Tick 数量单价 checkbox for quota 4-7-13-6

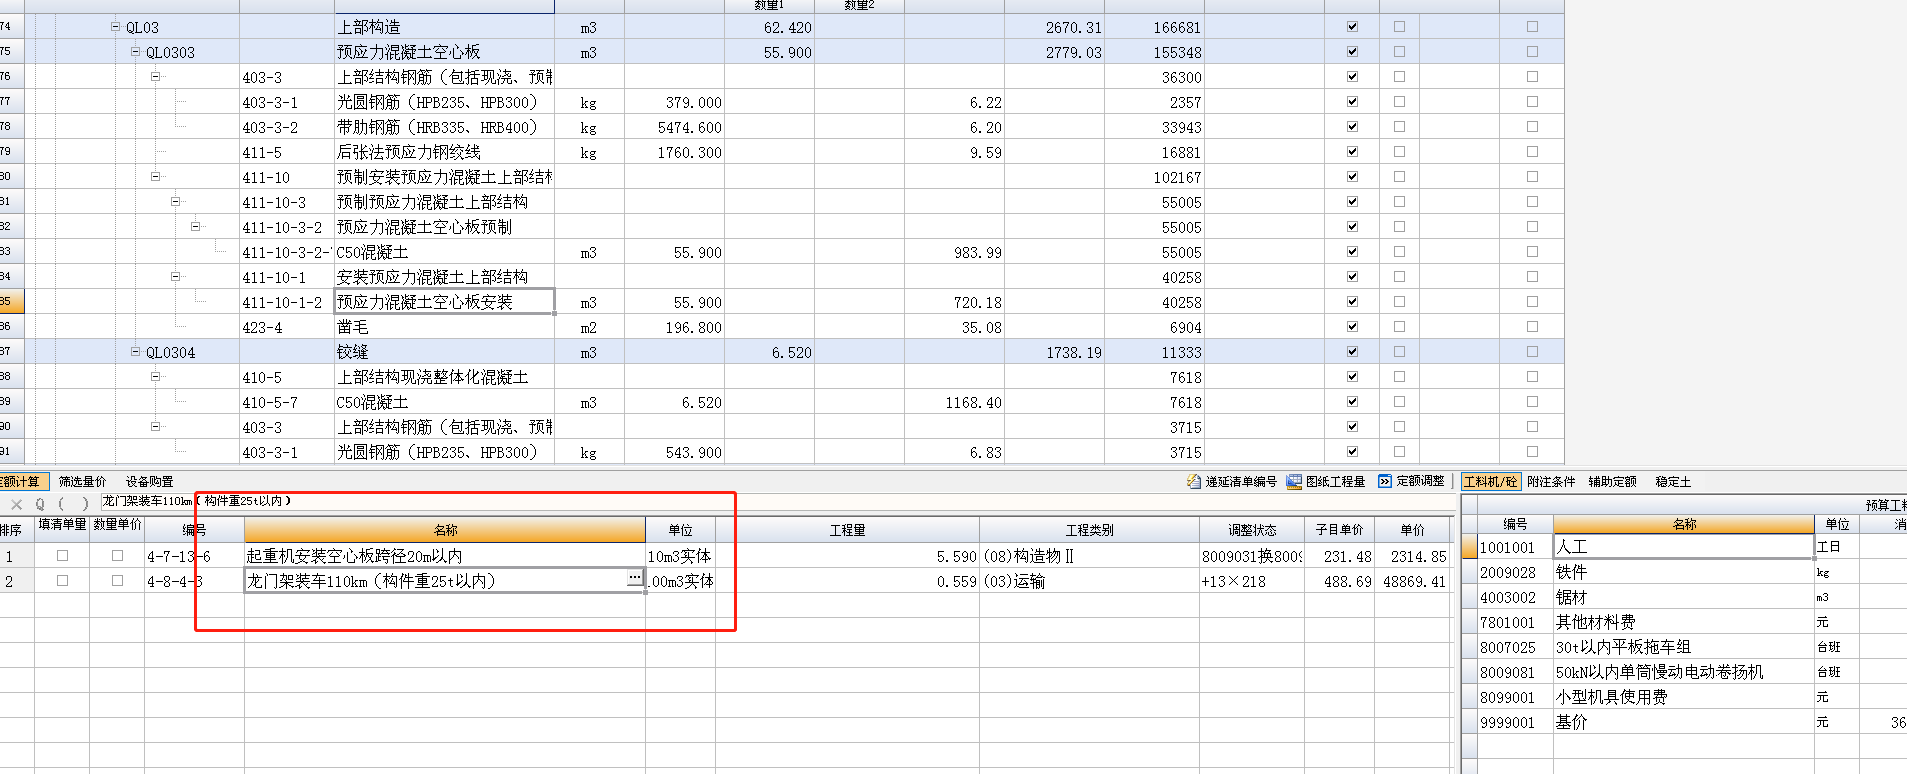pos(118,555)
